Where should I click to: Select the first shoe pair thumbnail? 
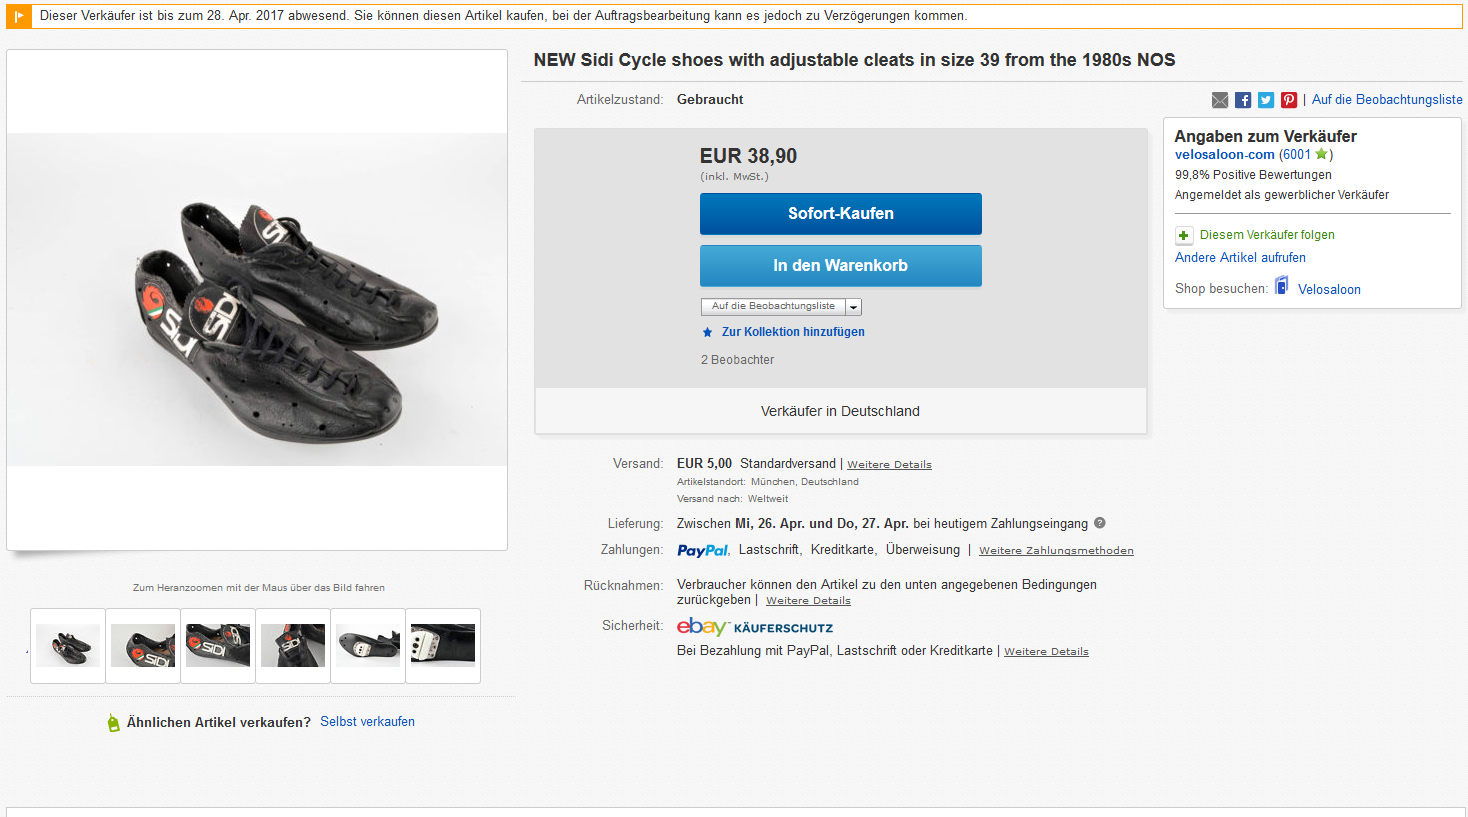point(68,646)
